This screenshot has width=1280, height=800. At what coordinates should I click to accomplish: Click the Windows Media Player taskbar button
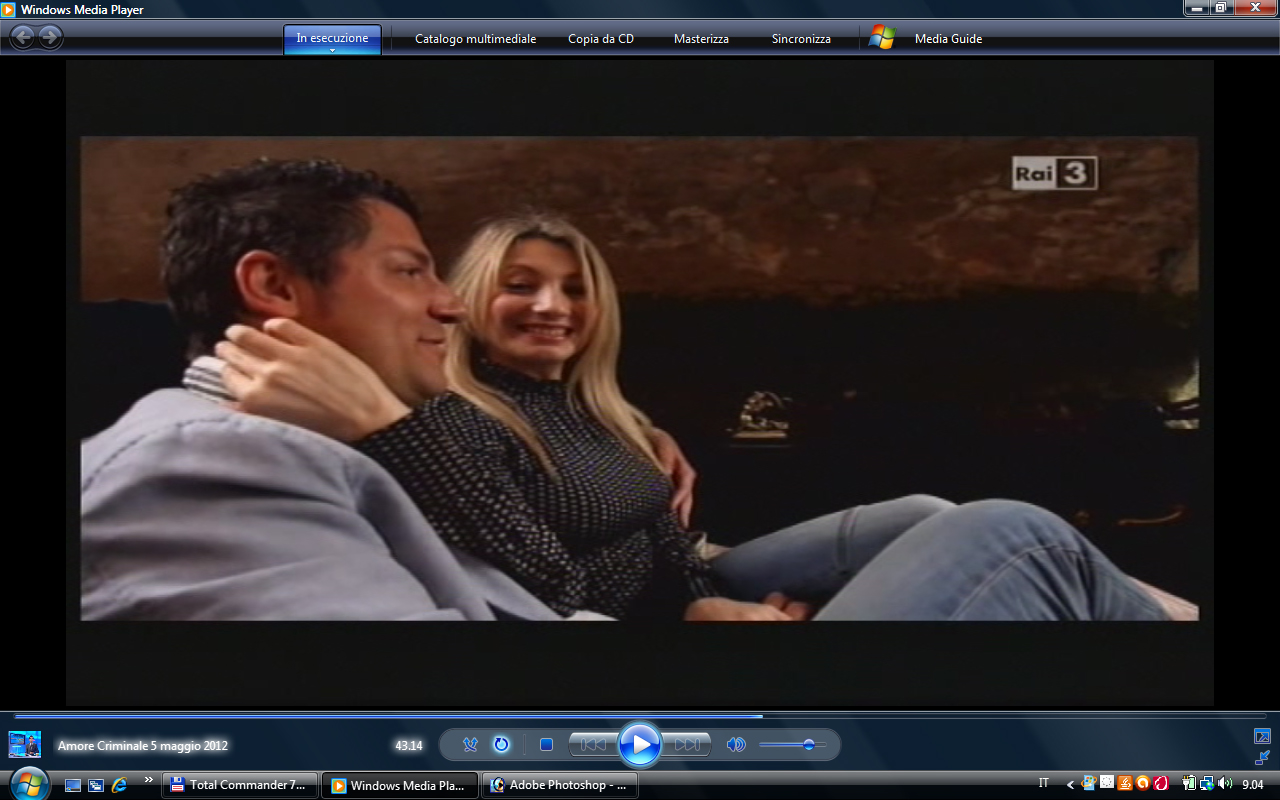tap(399, 785)
